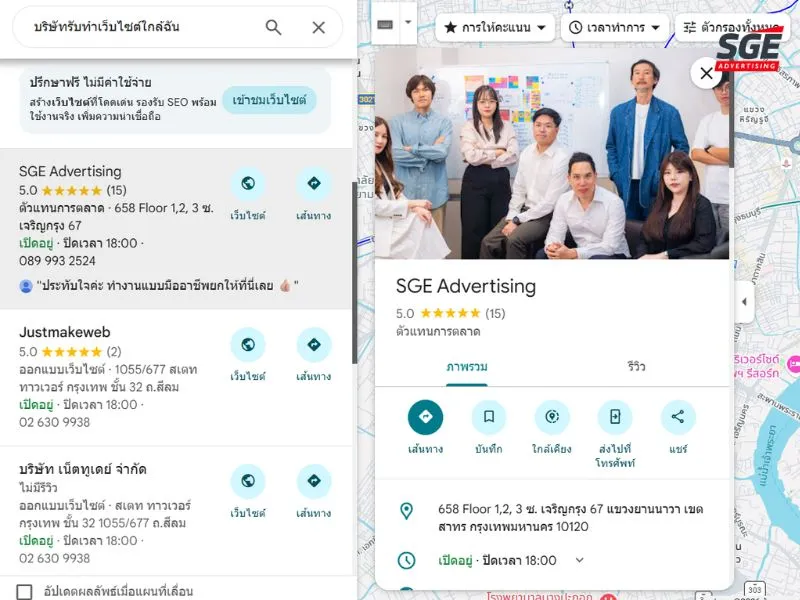Screen dimensions: 800x600
Task: Share the place with แชร์ icon
Action: click(678, 417)
